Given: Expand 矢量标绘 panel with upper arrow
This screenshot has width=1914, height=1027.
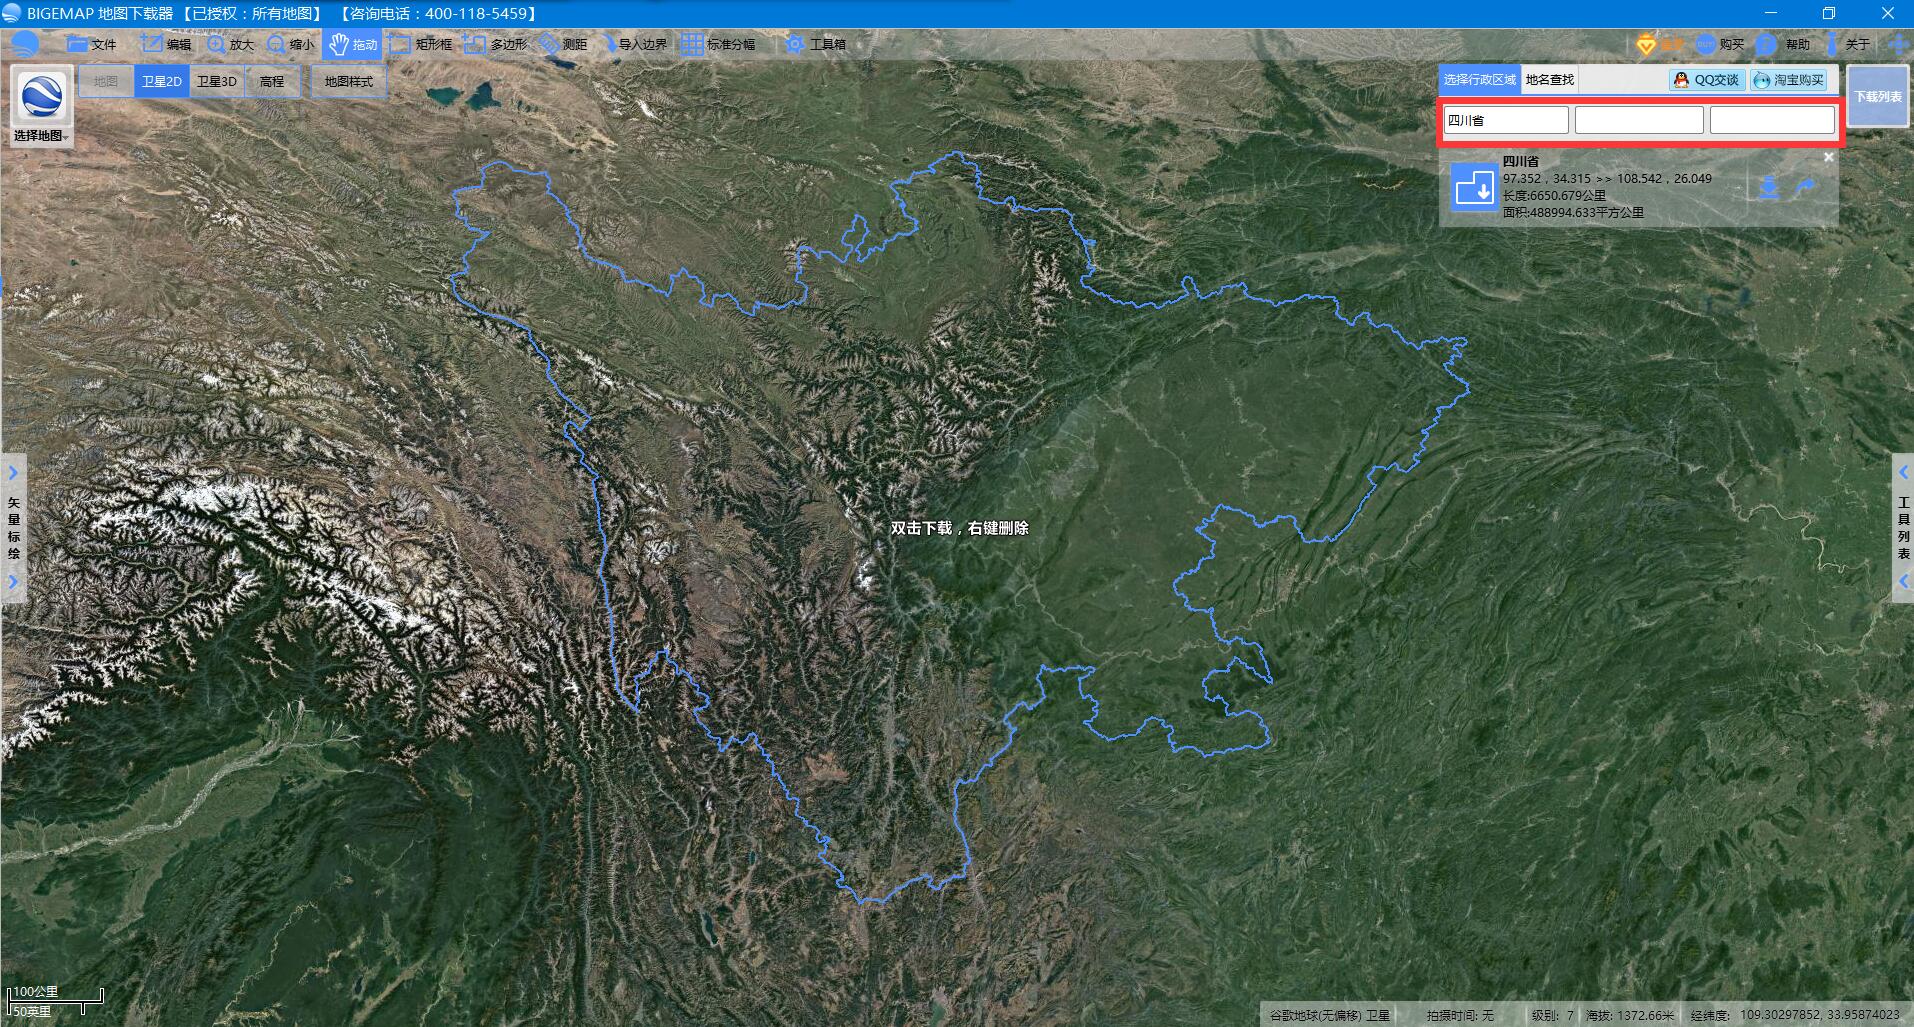Looking at the screenshot, I should click(13, 472).
